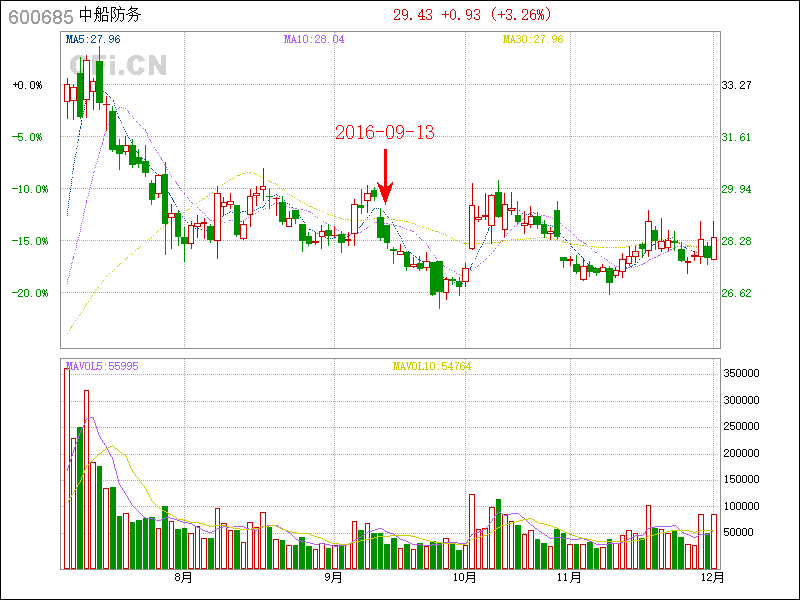Jump to the 10月 axis label
Screen dimensions: 800x600
[463, 577]
